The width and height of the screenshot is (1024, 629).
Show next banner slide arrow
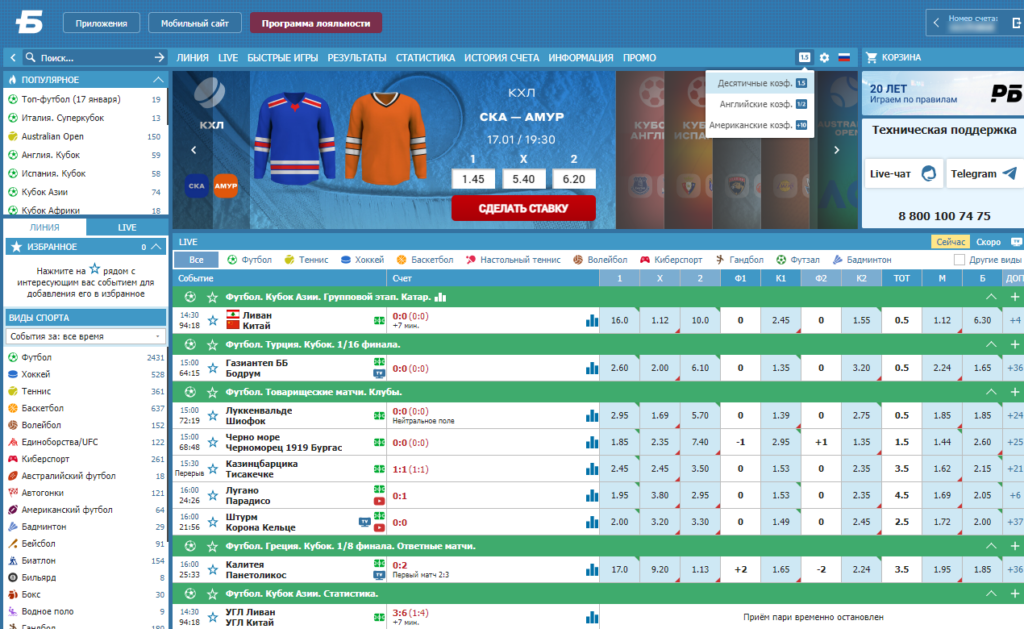[837, 150]
